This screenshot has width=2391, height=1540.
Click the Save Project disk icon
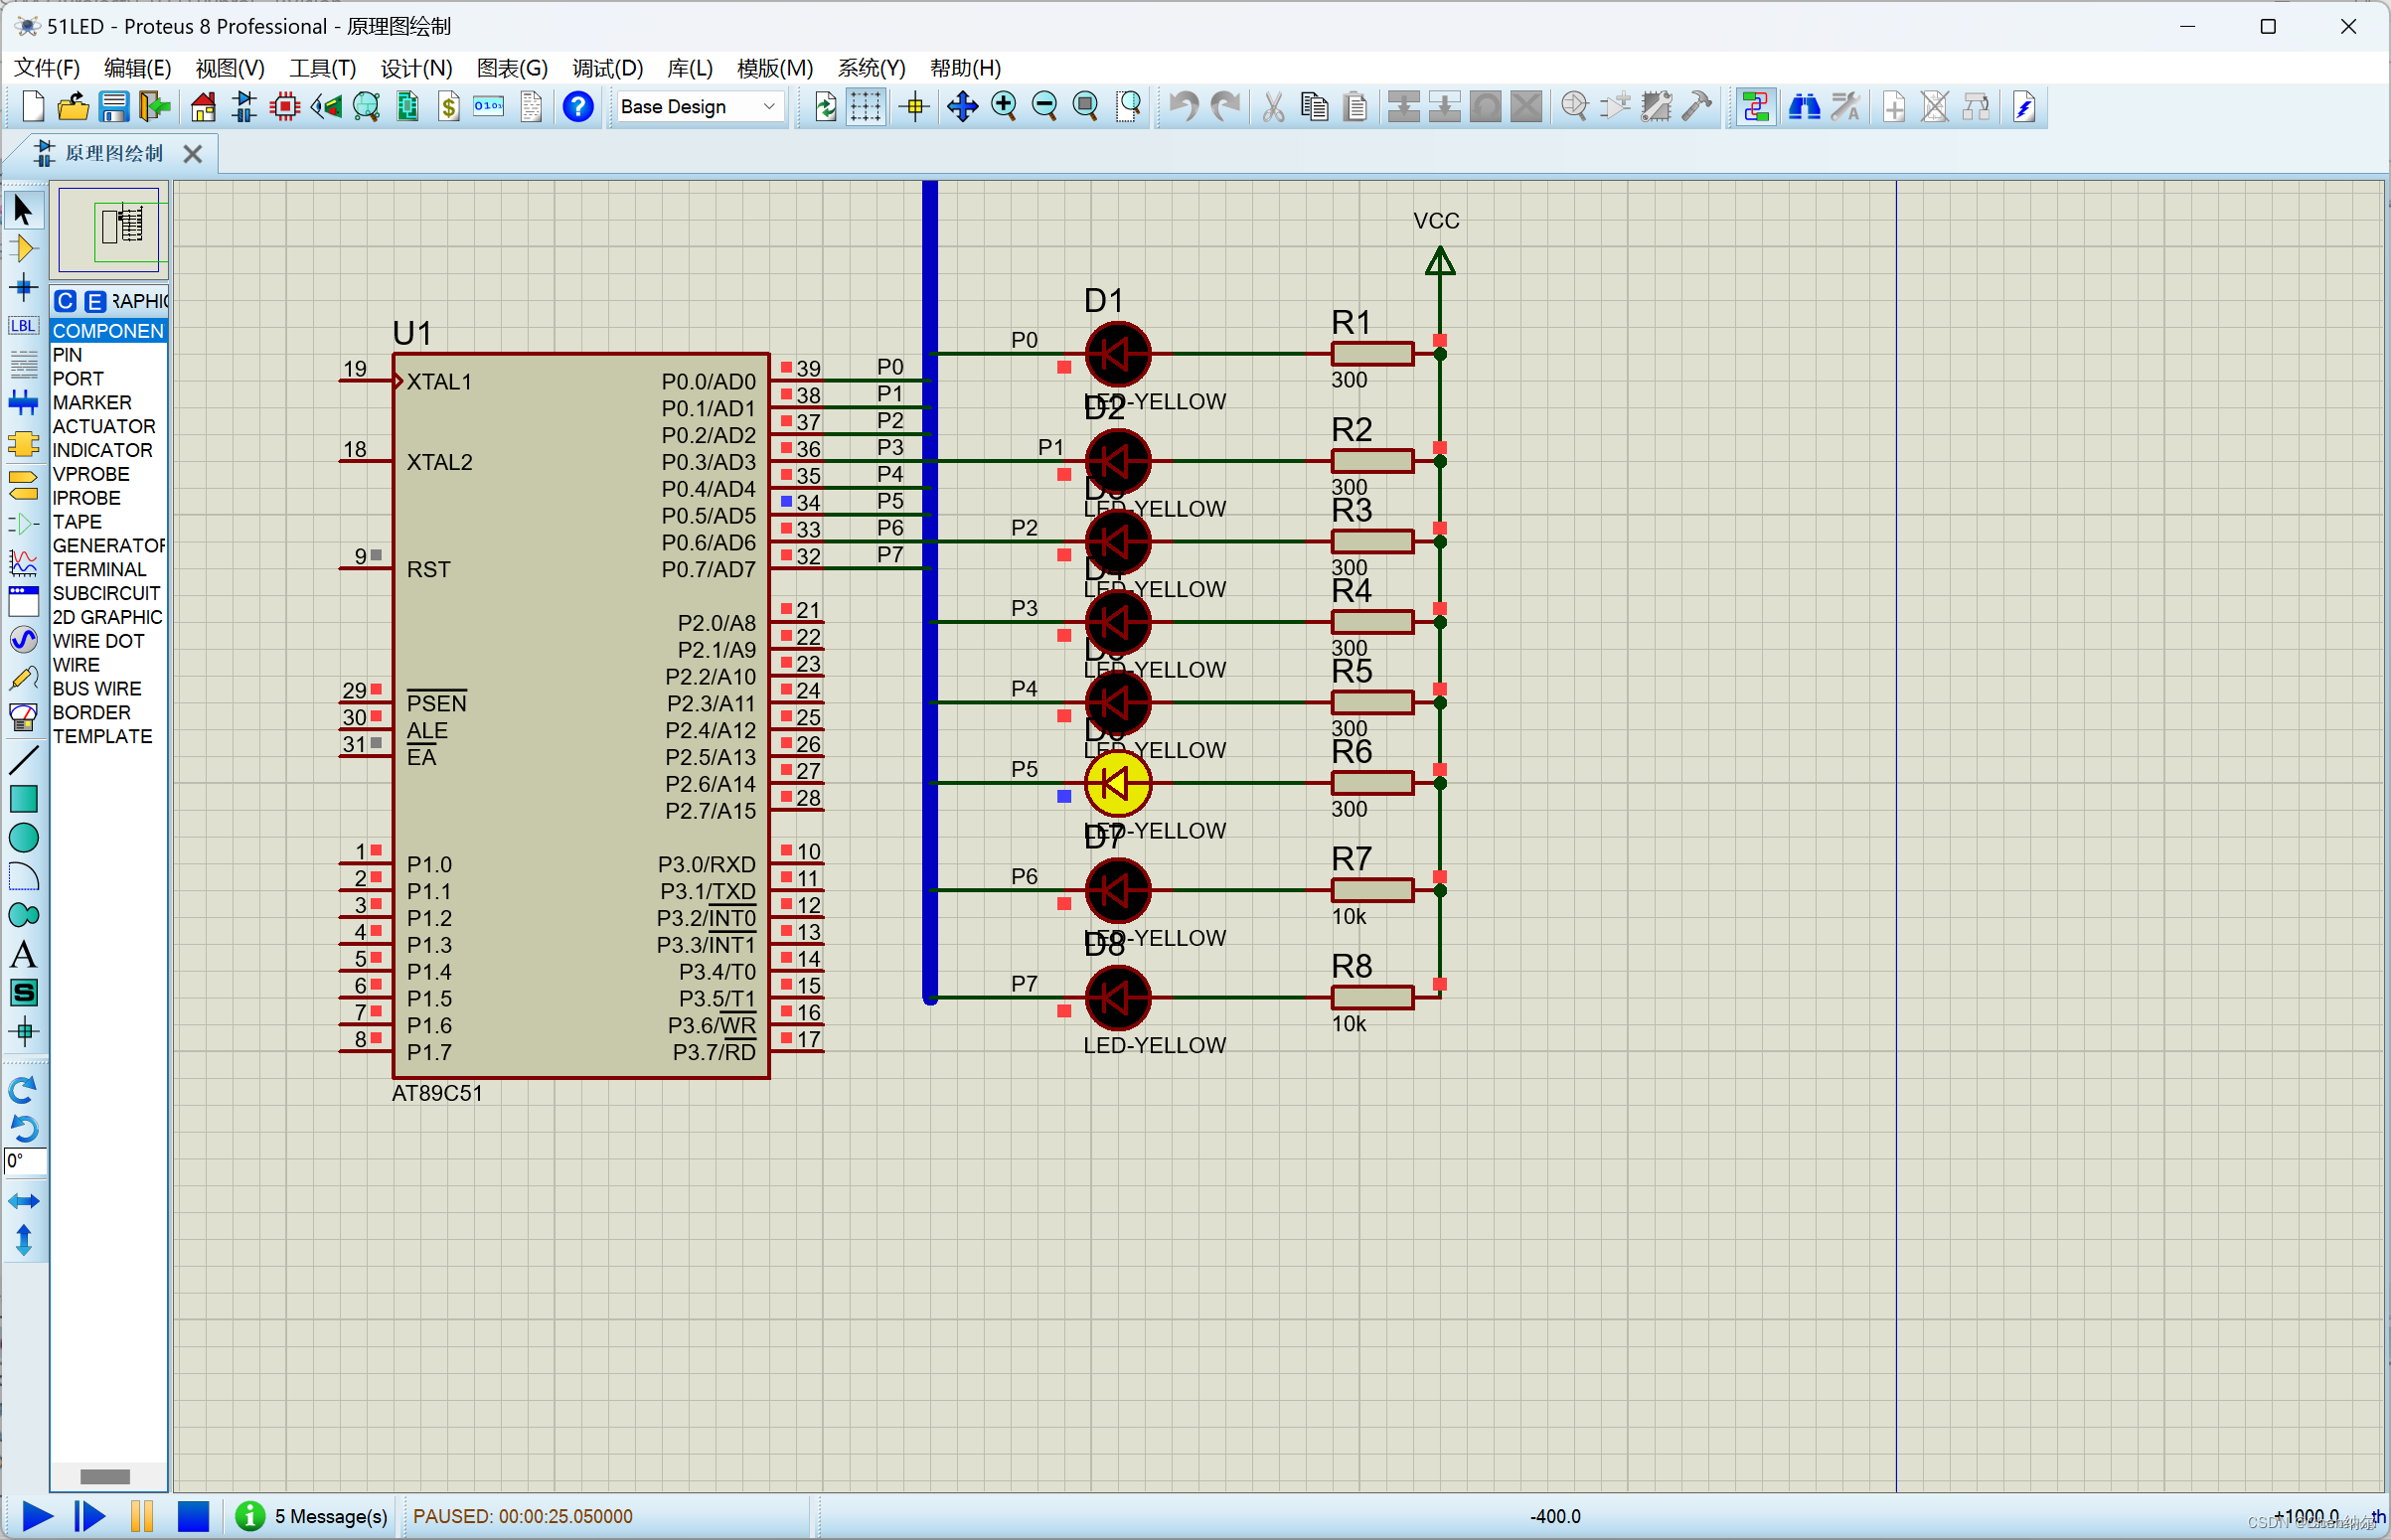tap(113, 106)
